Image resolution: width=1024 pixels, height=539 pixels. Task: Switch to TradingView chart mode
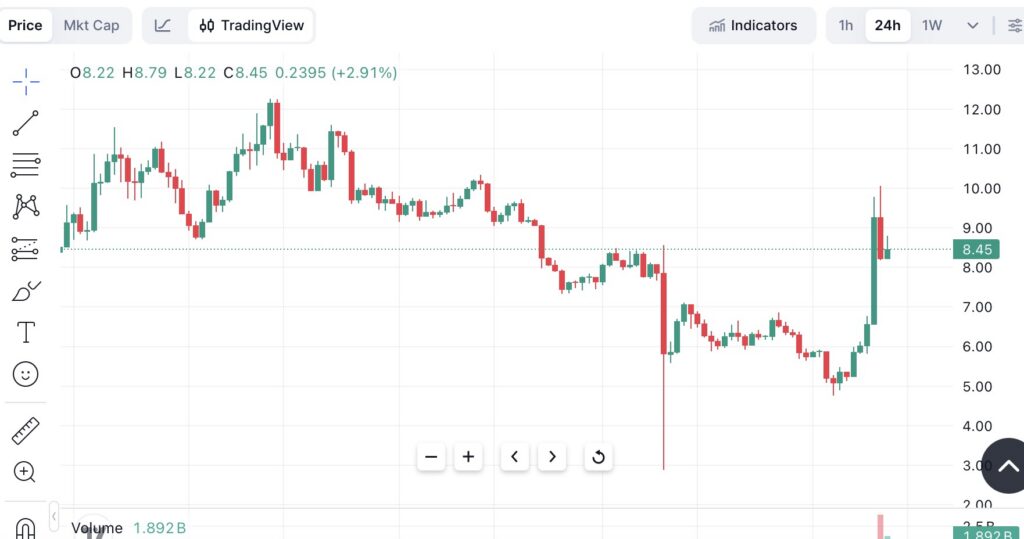[x=251, y=26]
